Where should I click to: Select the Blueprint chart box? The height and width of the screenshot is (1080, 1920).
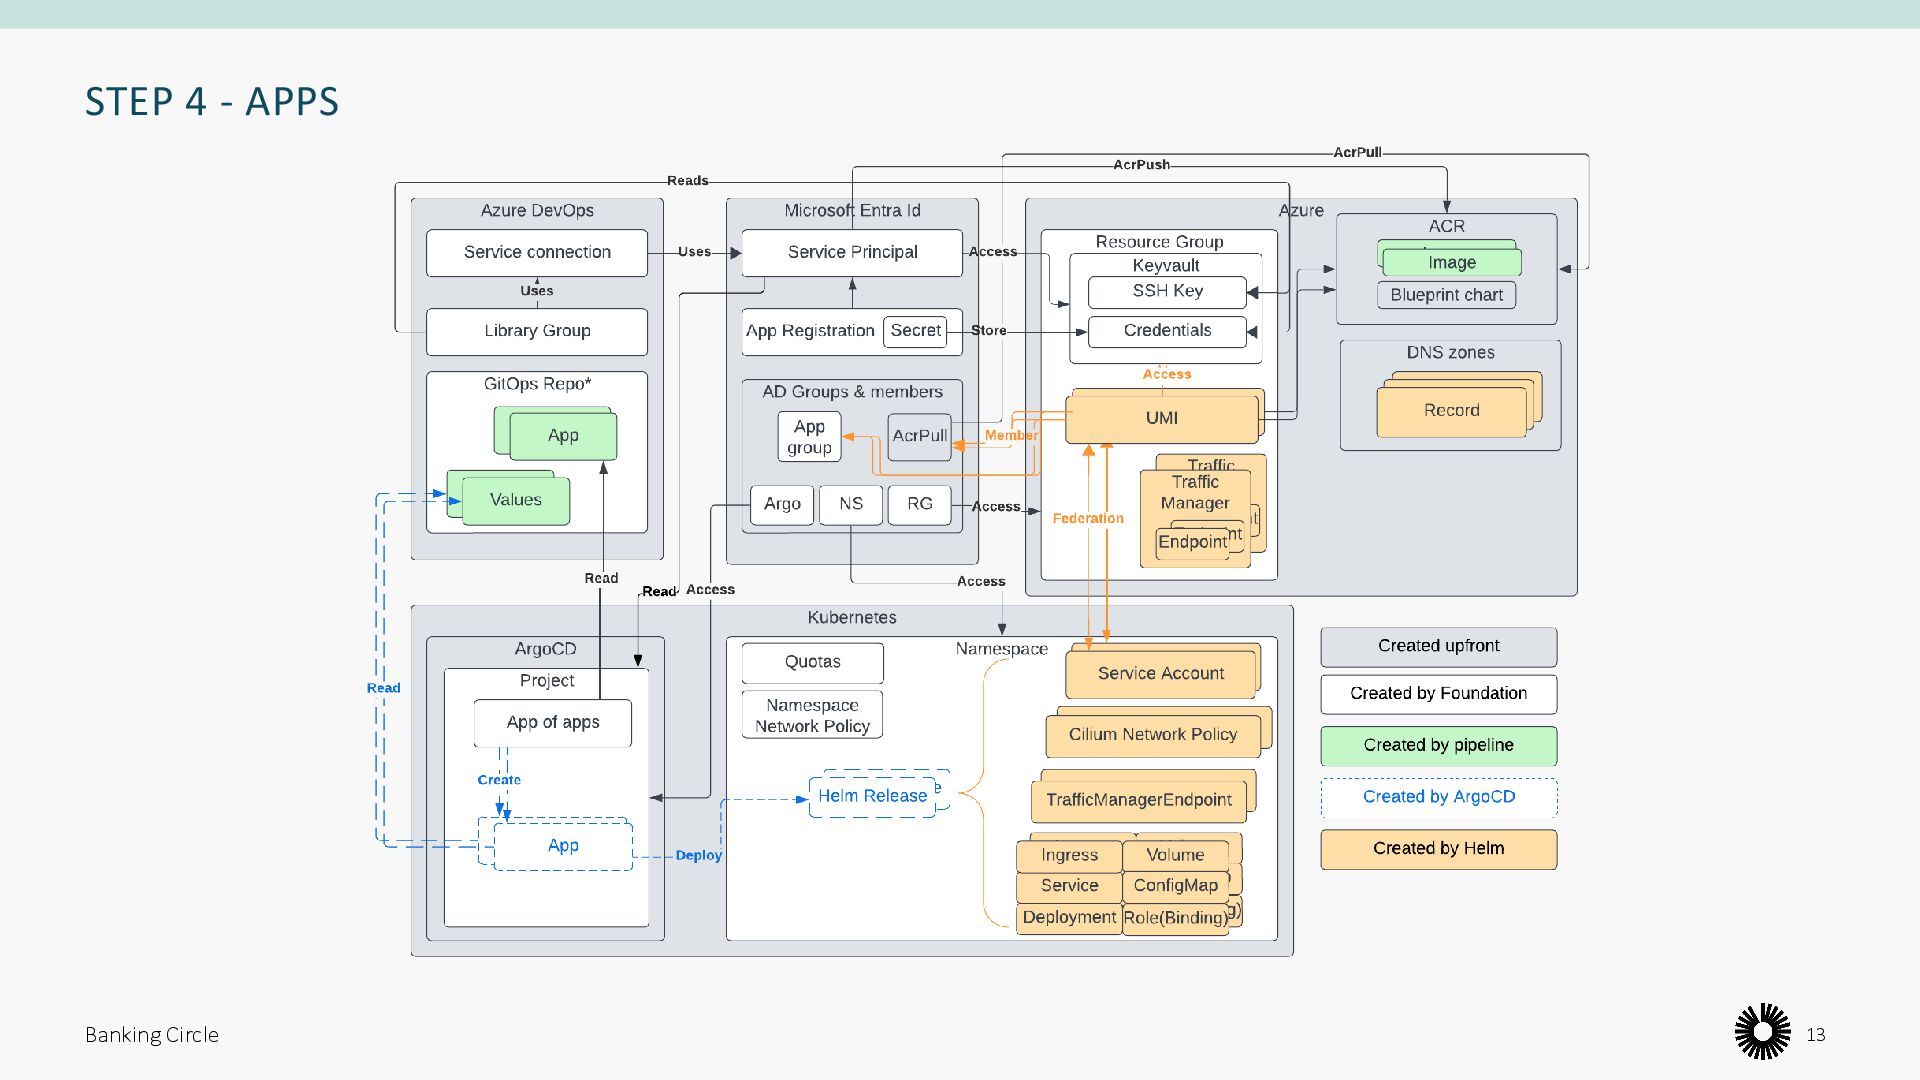coord(1446,295)
